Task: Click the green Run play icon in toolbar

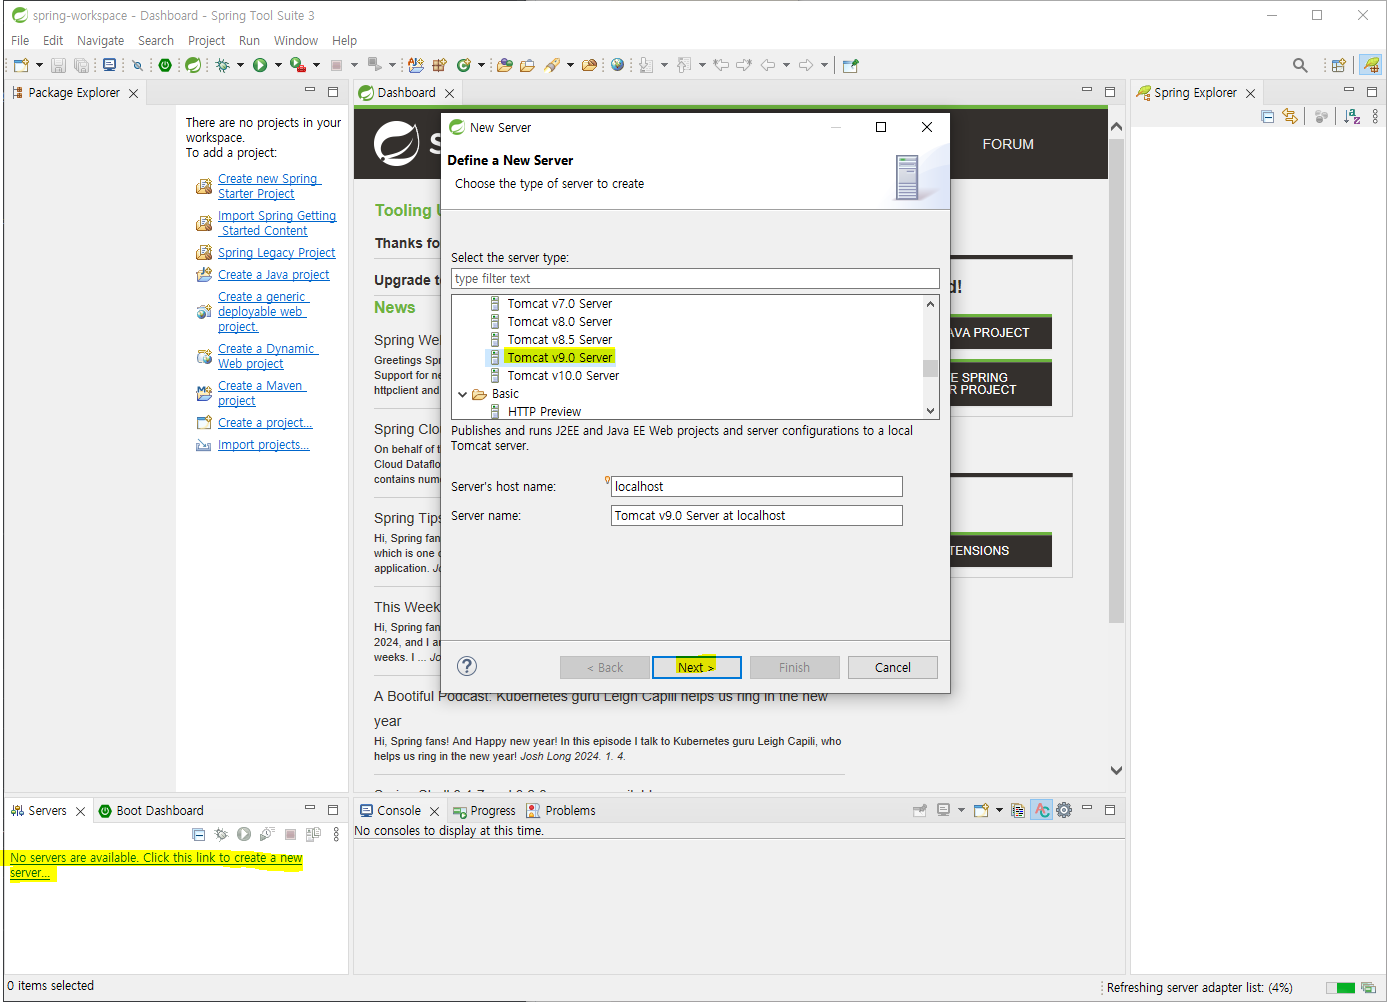Action: pos(260,65)
